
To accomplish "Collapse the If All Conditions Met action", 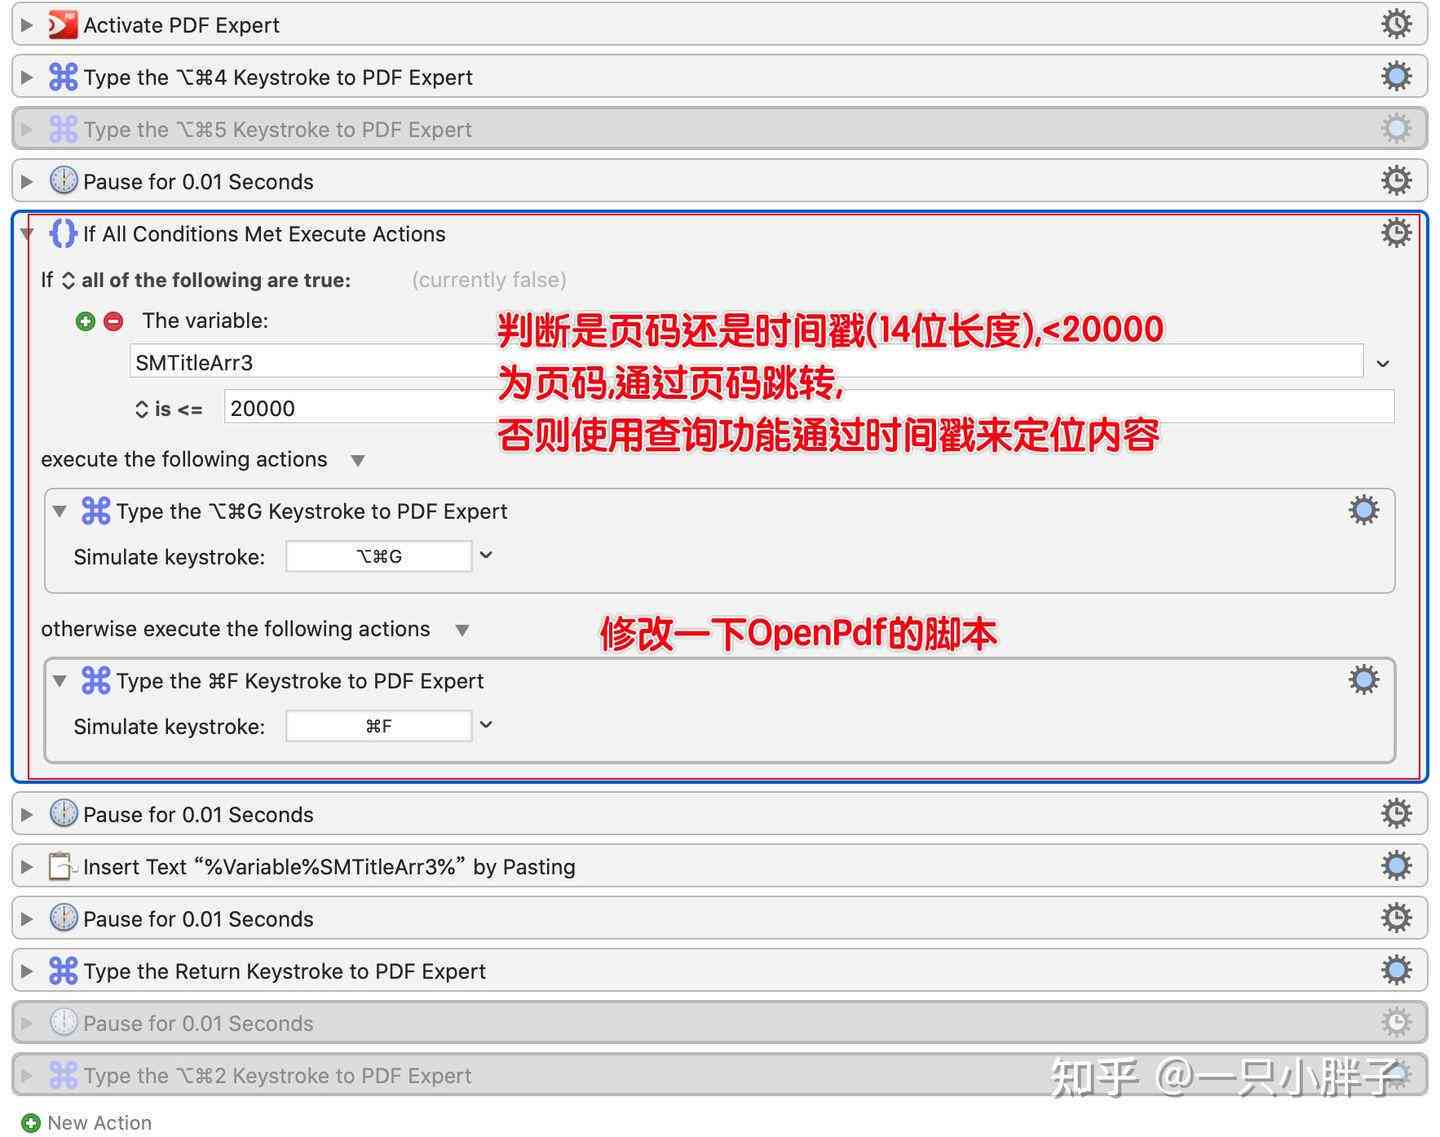I will [x=27, y=234].
